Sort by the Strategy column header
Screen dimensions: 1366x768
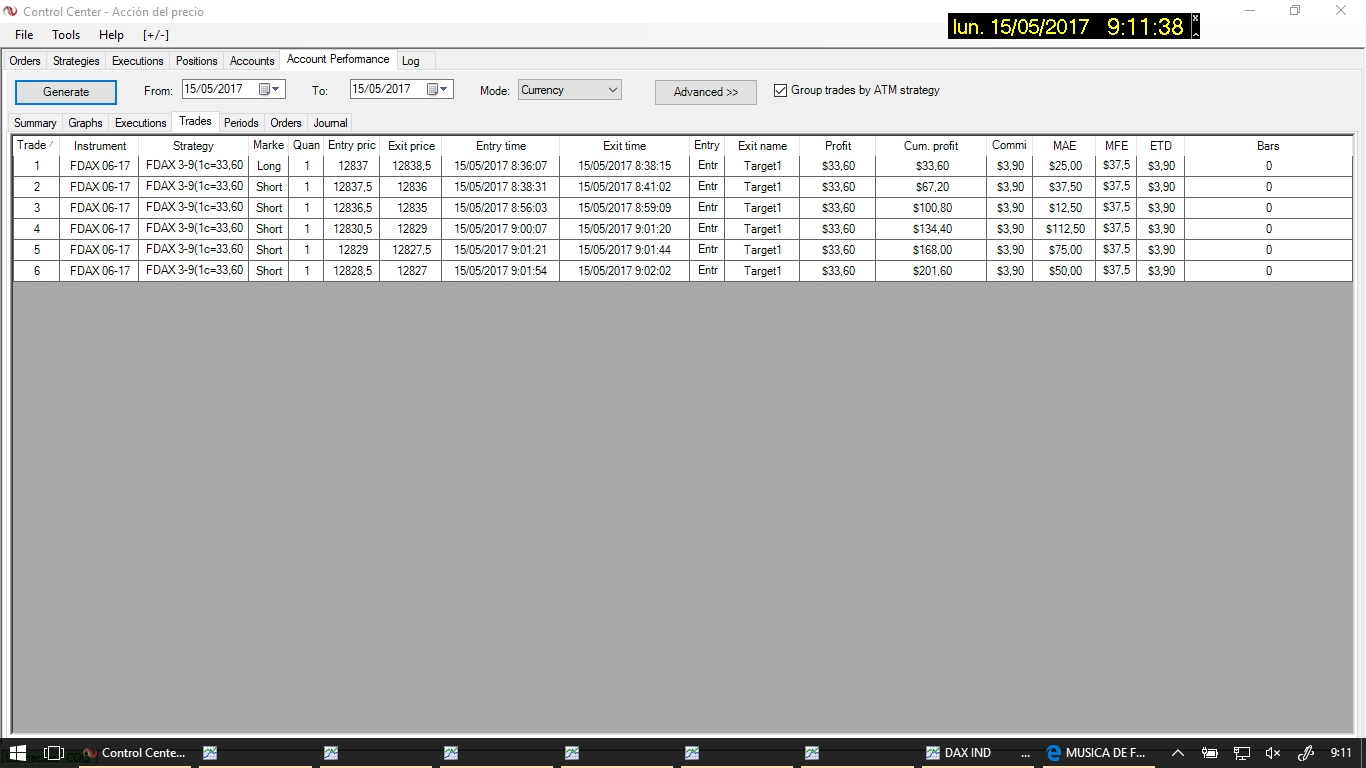(x=193, y=146)
